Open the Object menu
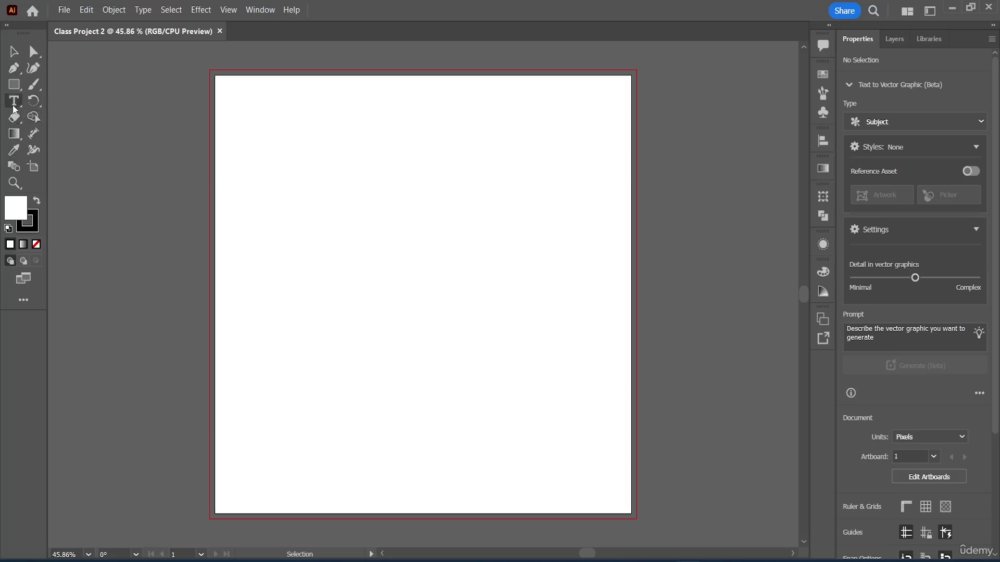Screen dimensions: 1000x562 [114, 10]
